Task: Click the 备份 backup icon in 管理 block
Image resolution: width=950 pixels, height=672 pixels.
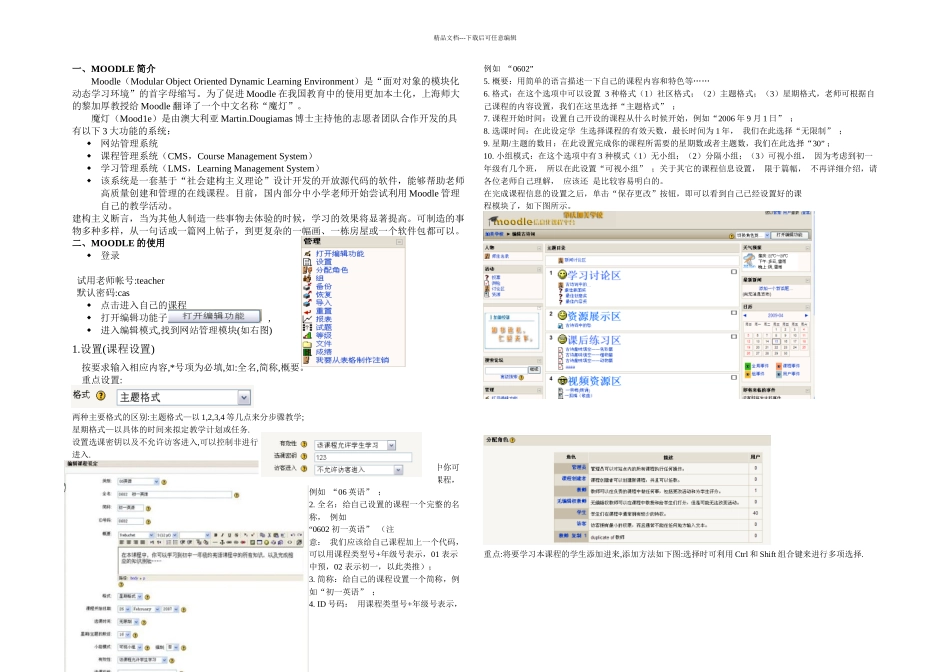Action: pos(308,287)
